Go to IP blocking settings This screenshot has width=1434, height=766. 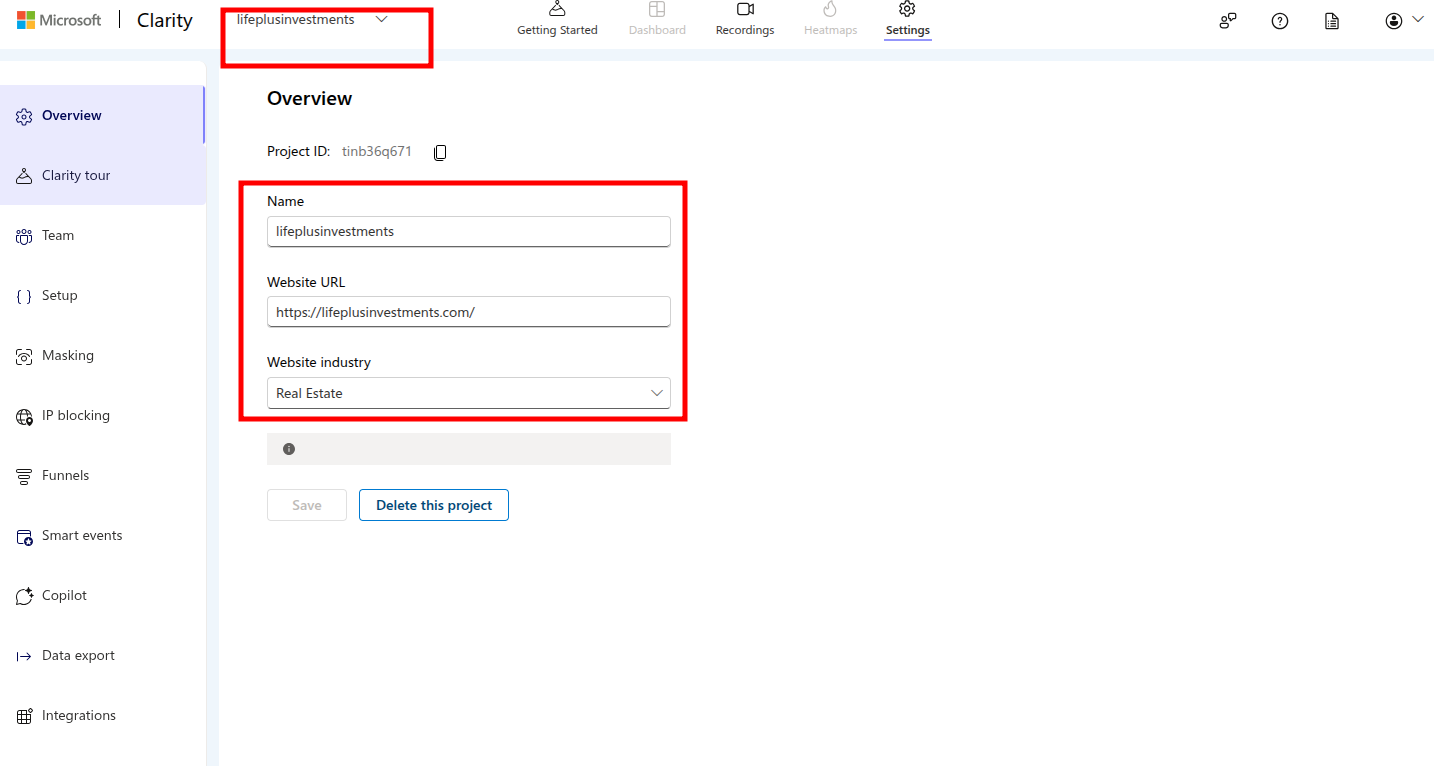point(103,416)
